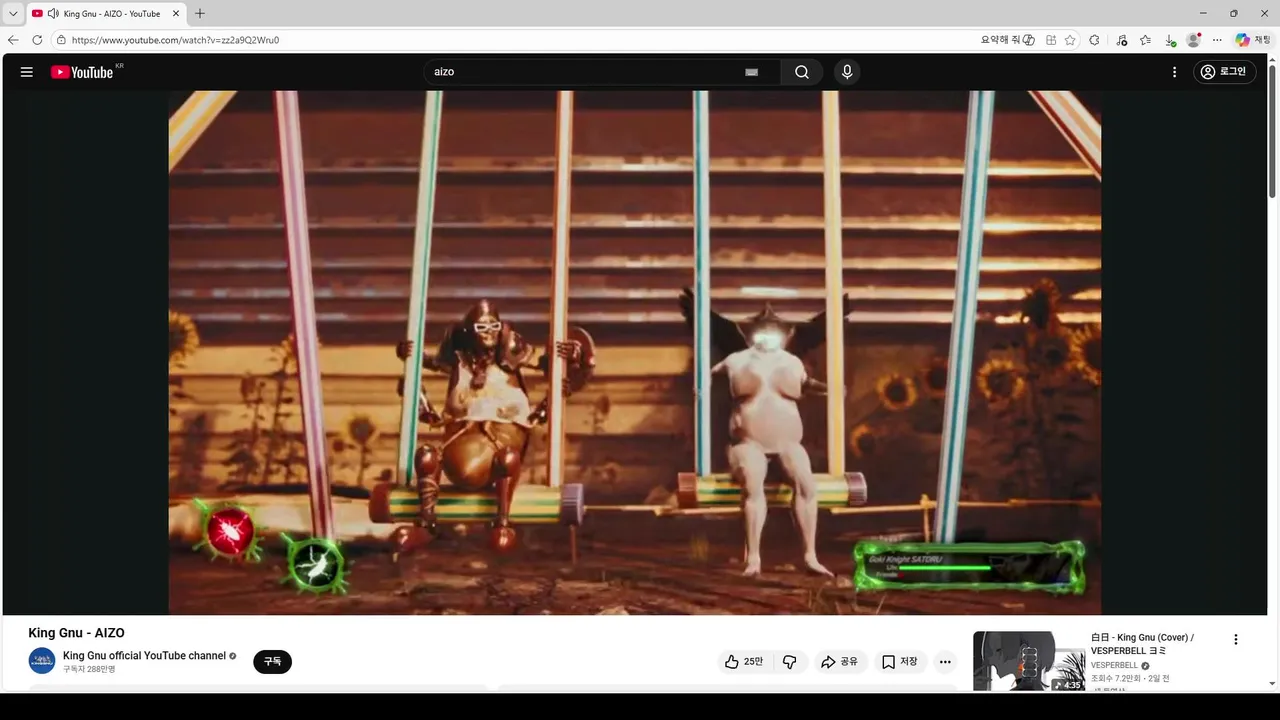Click the video title King Gnu - AIZO
Image resolution: width=1280 pixels, height=720 pixels.
pyautogui.click(x=76, y=633)
